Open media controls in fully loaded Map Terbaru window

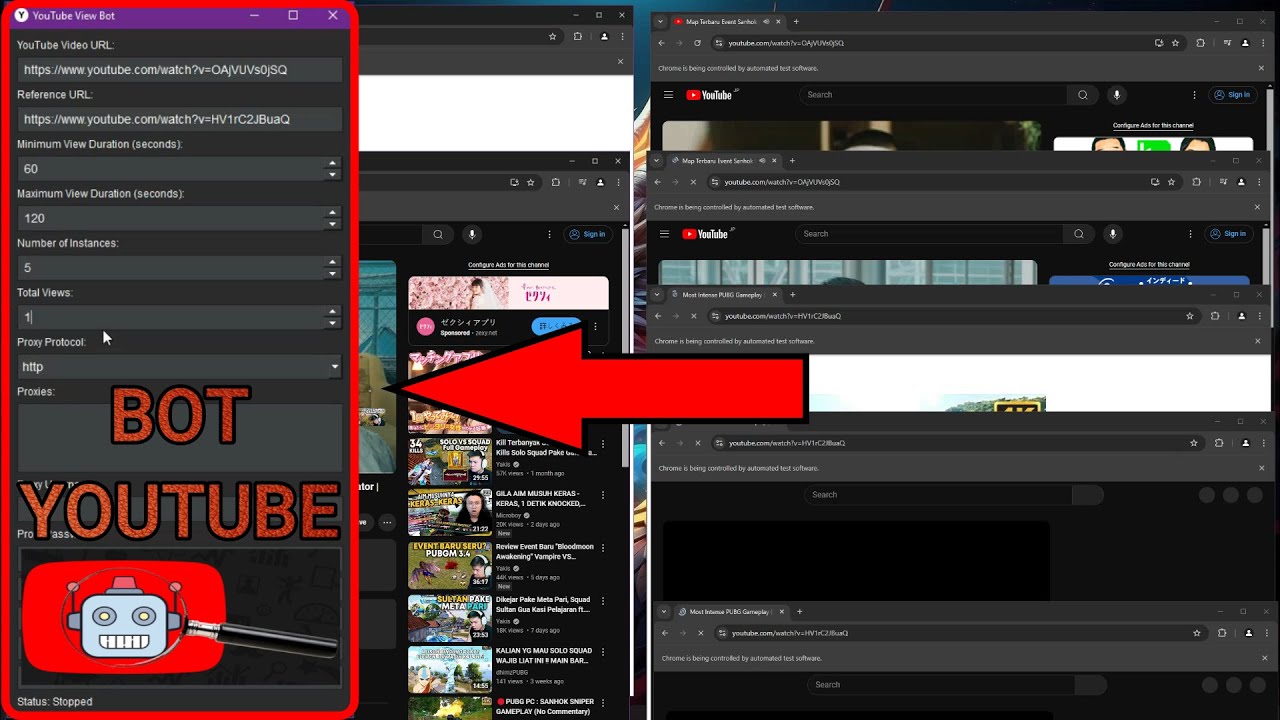click(x=1227, y=43)
